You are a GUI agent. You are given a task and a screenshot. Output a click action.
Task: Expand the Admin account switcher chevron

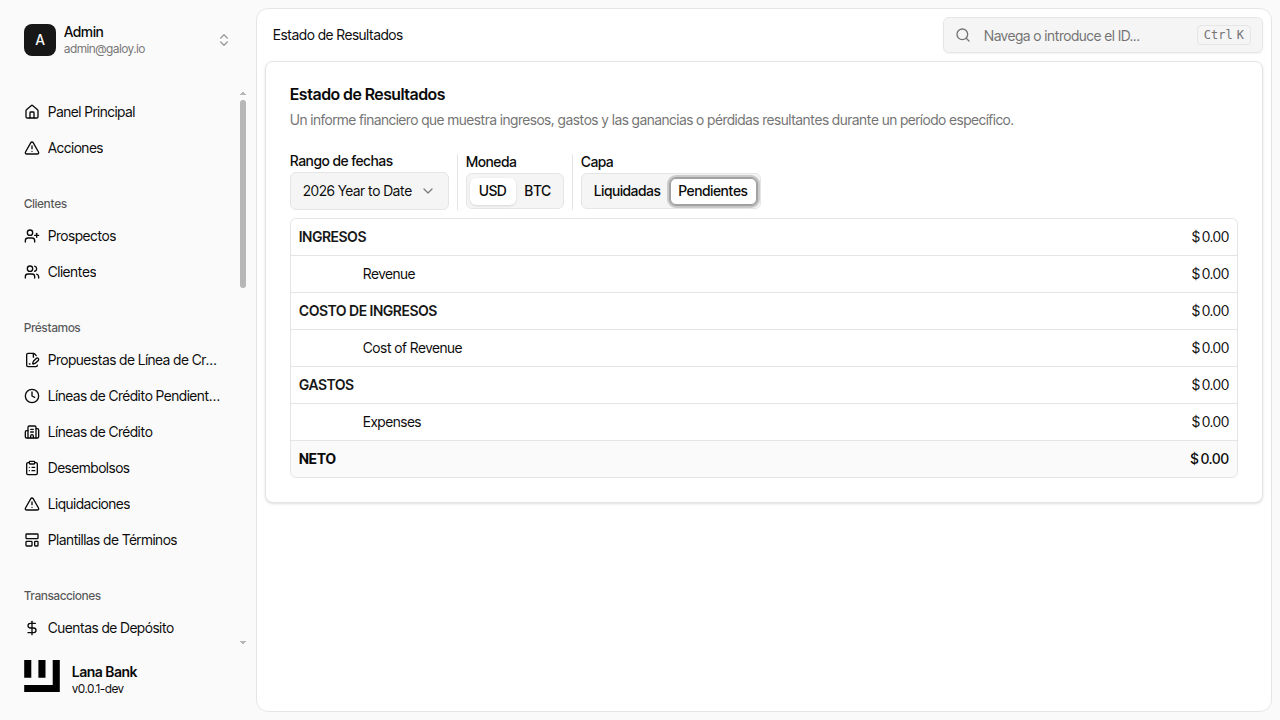[x=224, y=40]
